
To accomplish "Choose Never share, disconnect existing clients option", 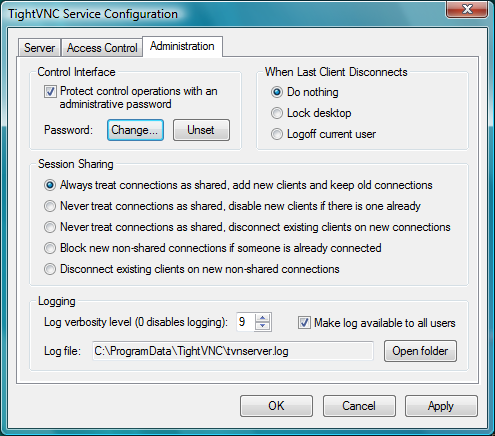I will coord(50,227).
